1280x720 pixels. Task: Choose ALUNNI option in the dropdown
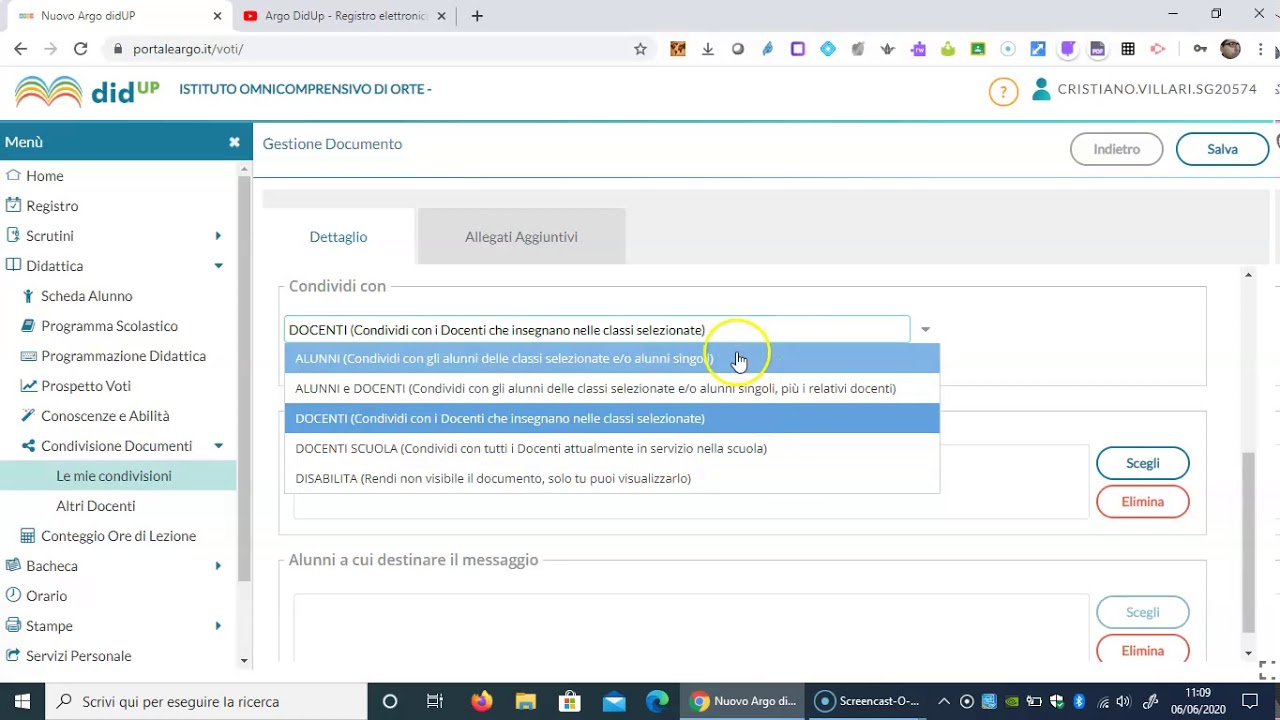[612, 358]
